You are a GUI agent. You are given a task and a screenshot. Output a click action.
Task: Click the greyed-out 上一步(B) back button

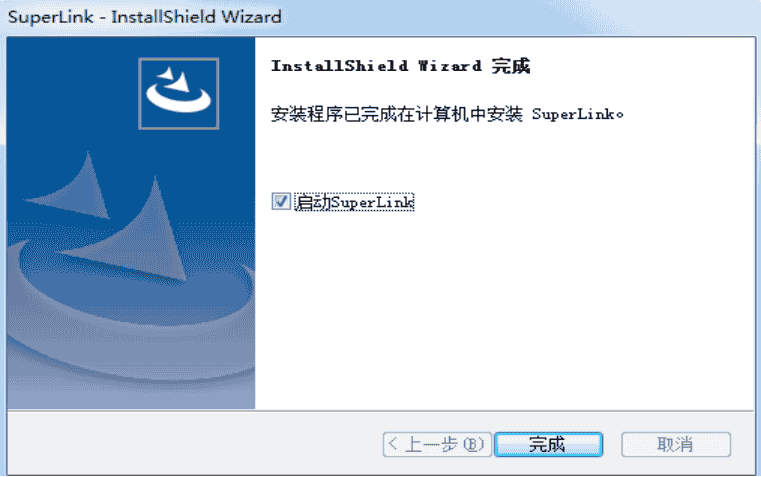click(437, 444)
